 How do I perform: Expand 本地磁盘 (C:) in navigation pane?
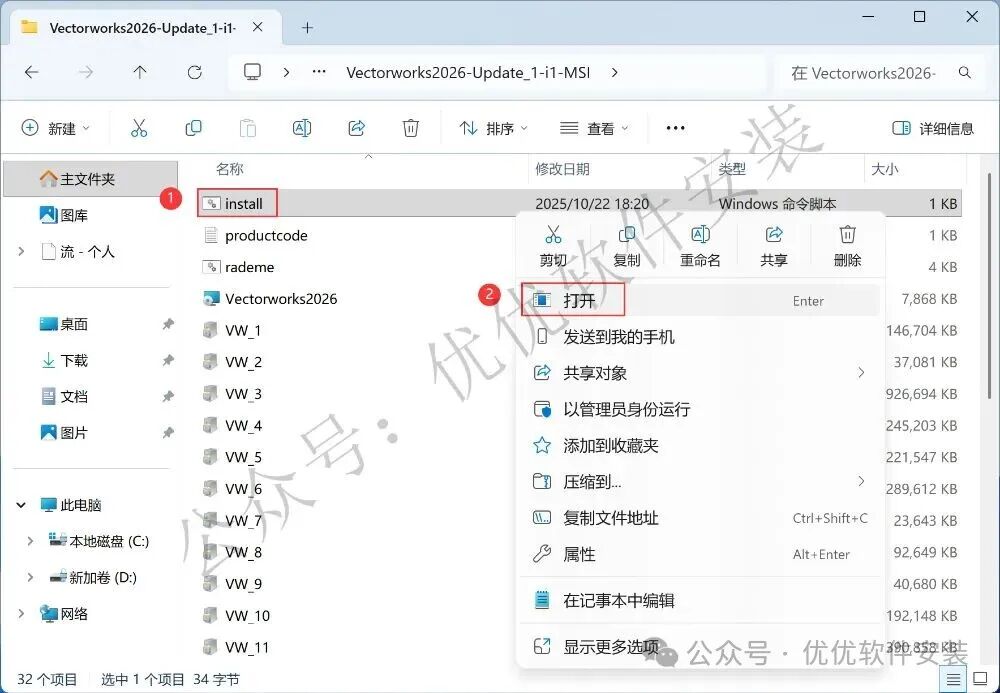[x=30, y=541]
